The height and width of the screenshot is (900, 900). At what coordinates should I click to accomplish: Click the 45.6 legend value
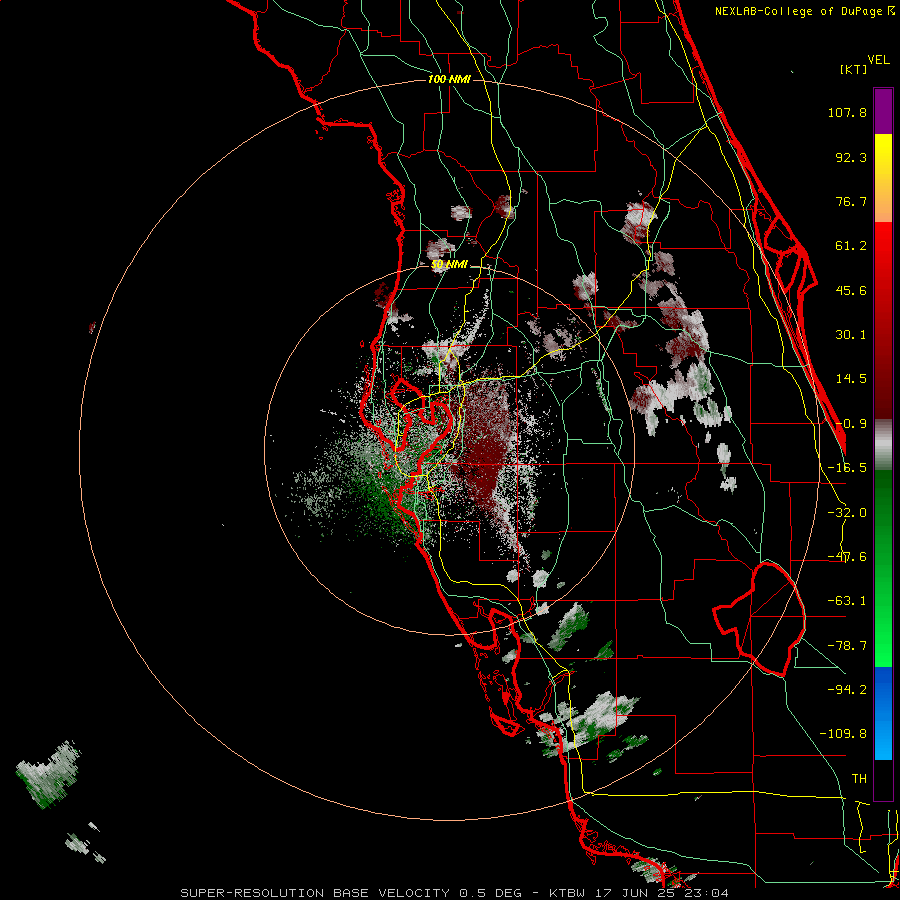pos(851,290)
